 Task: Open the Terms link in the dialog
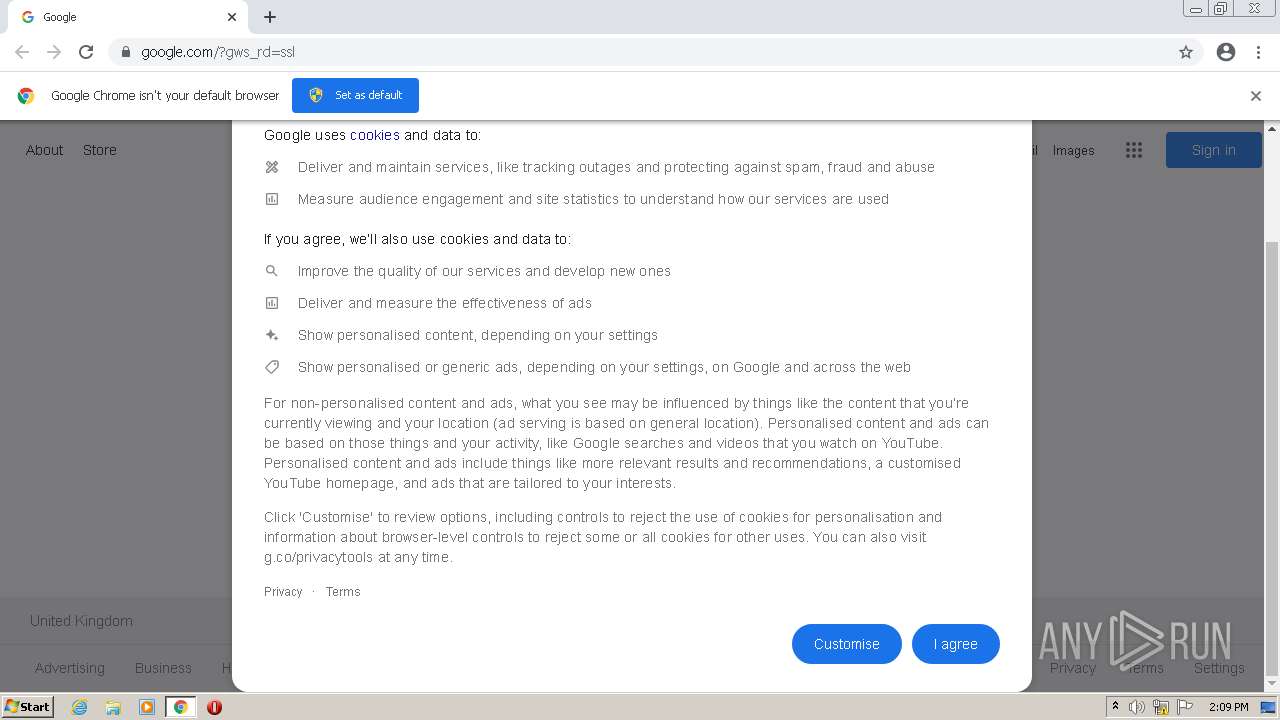tap(343, 592)
